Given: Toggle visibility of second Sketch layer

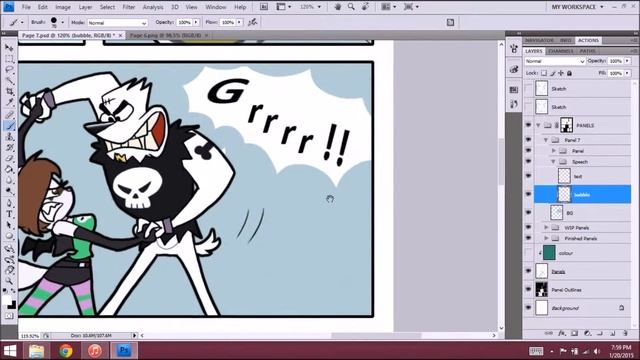Looking at the screenshot, I should coord(529,107).
